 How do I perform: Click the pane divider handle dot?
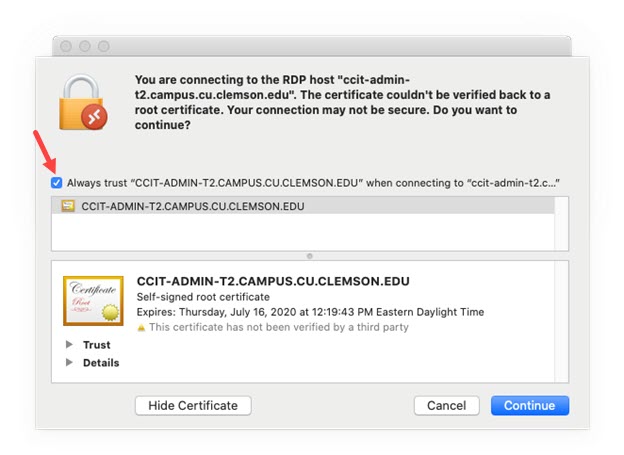pos(310,256)
